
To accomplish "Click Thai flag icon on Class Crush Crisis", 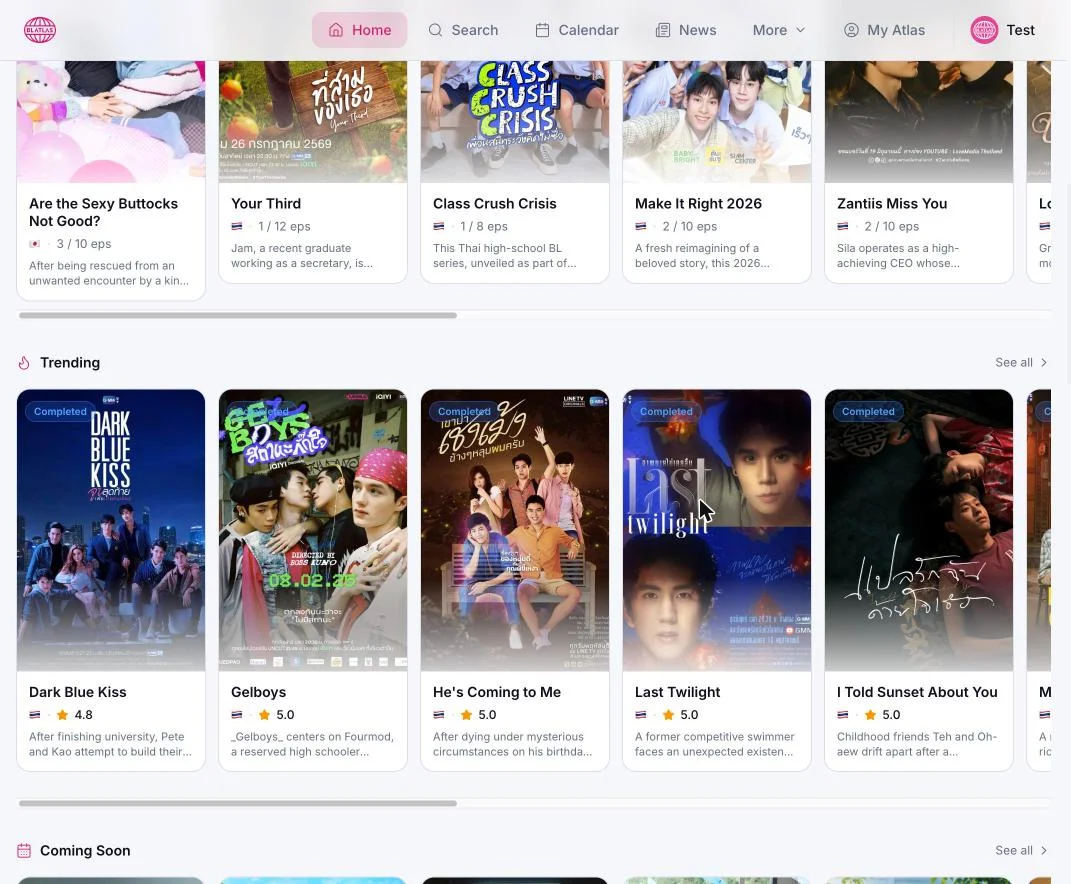I will click(439, 226).
